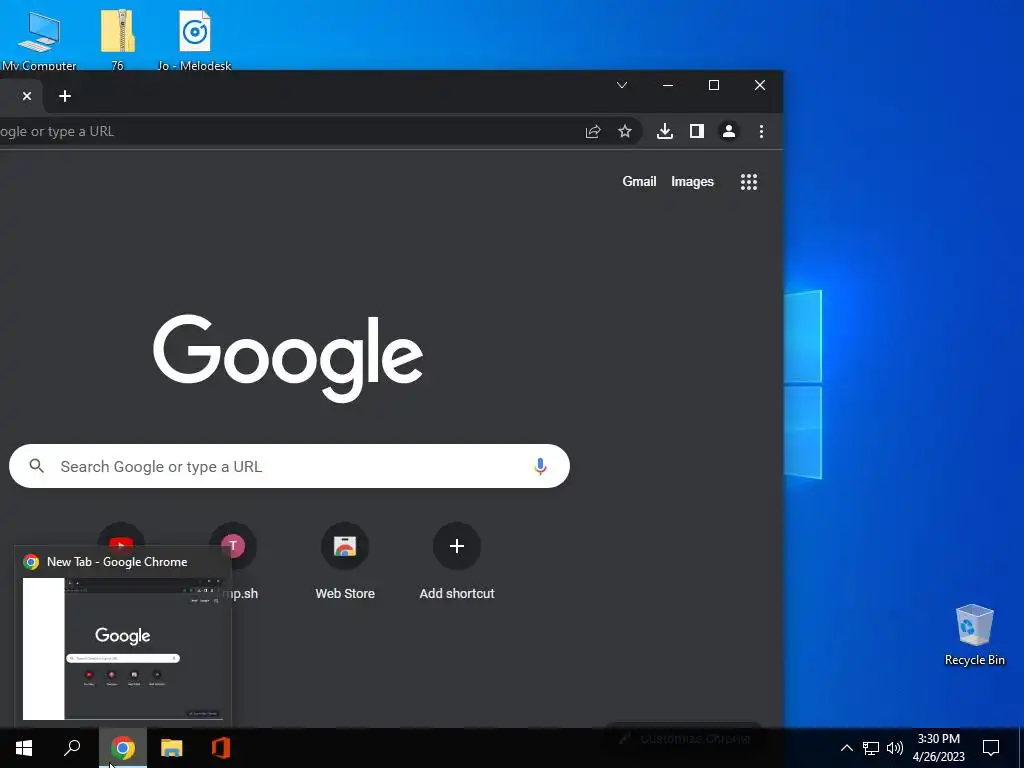Viewport: 1024px width, 768px height.
Task: Click the Add shortcut button
Action: [456, 561]
